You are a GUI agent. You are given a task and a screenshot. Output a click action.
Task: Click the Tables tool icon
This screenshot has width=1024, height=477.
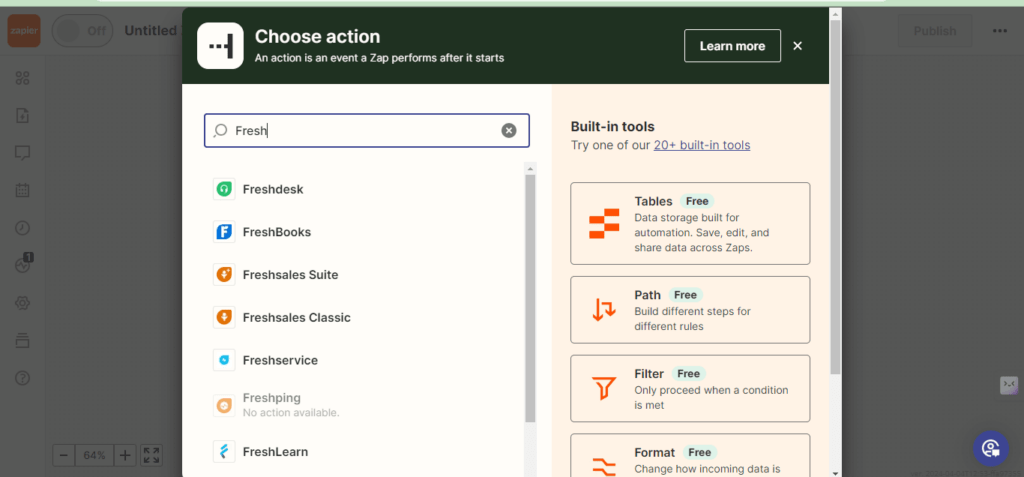[604, 223]
